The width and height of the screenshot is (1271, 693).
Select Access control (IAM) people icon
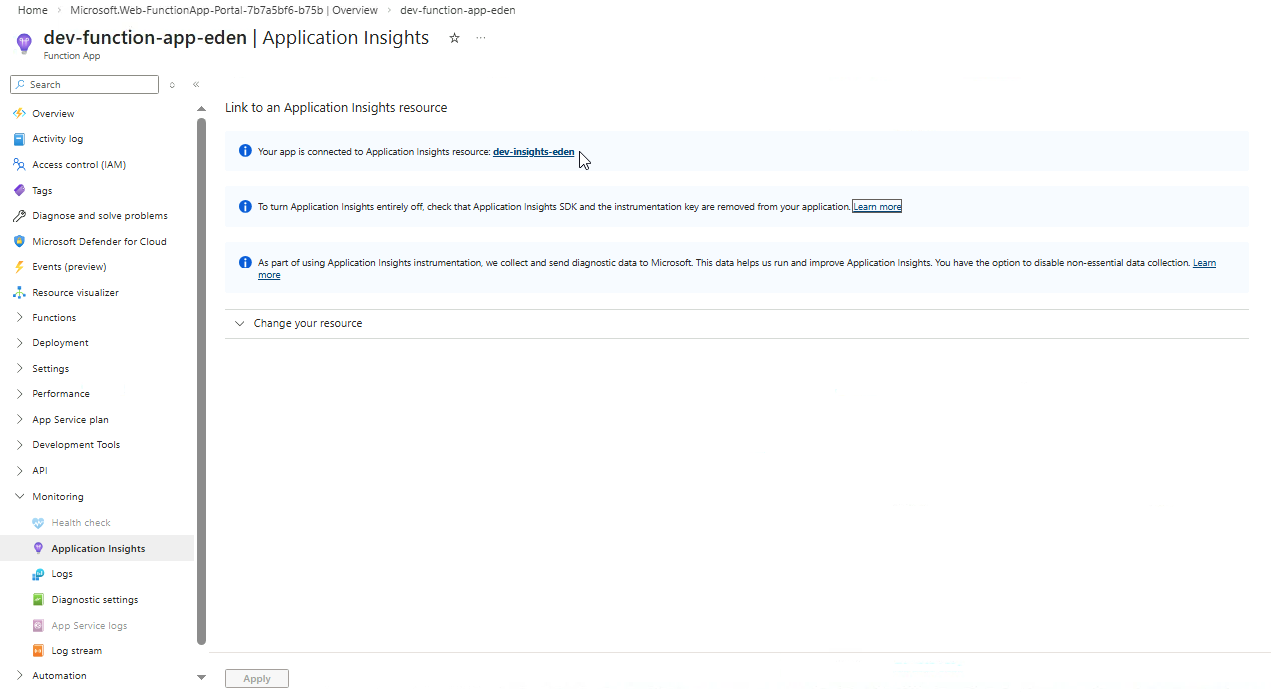coord(19,164)
